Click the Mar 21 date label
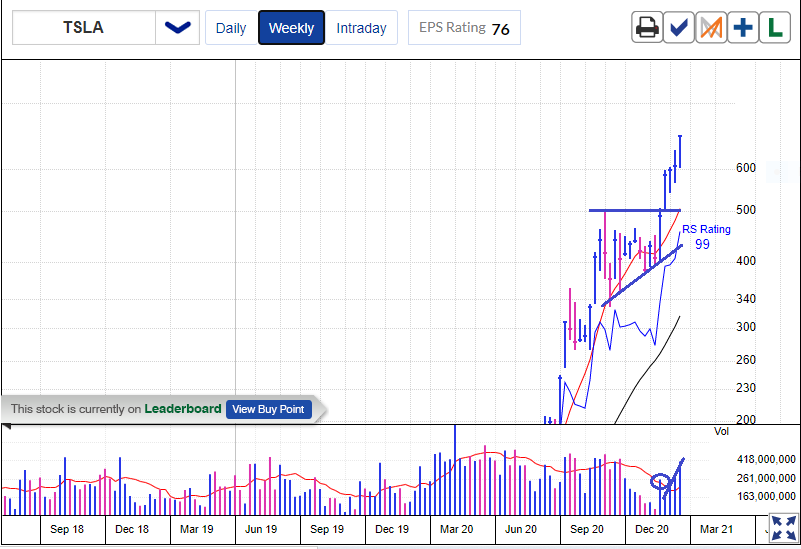Viewport: 801px width, 549px height. pyautogui.click(x=717, y=529)
